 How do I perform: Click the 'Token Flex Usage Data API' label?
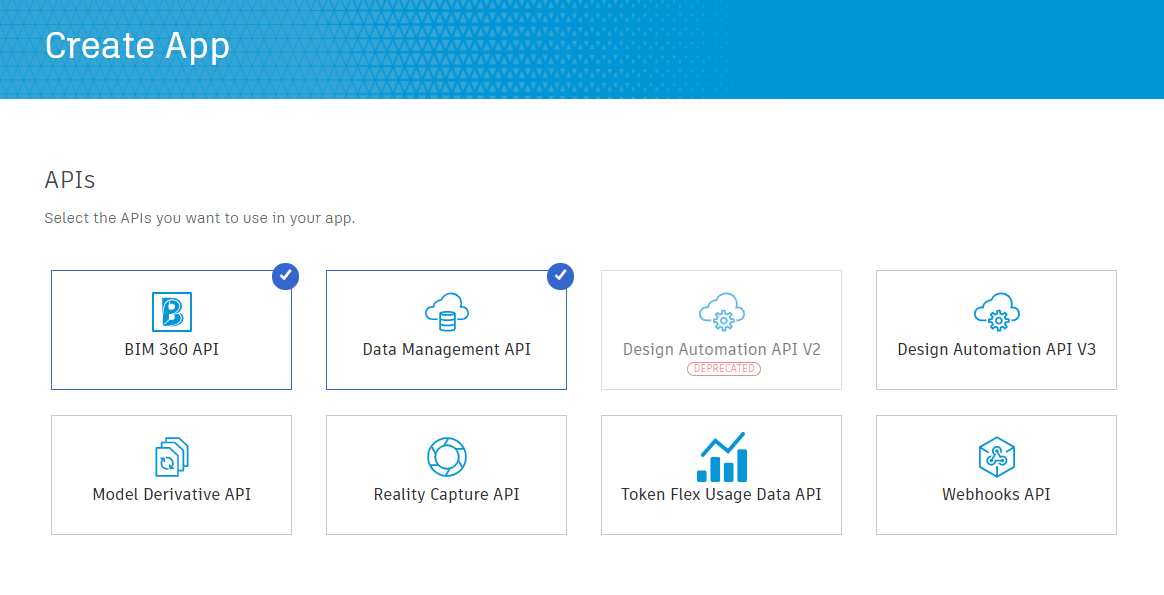point(722,494)
